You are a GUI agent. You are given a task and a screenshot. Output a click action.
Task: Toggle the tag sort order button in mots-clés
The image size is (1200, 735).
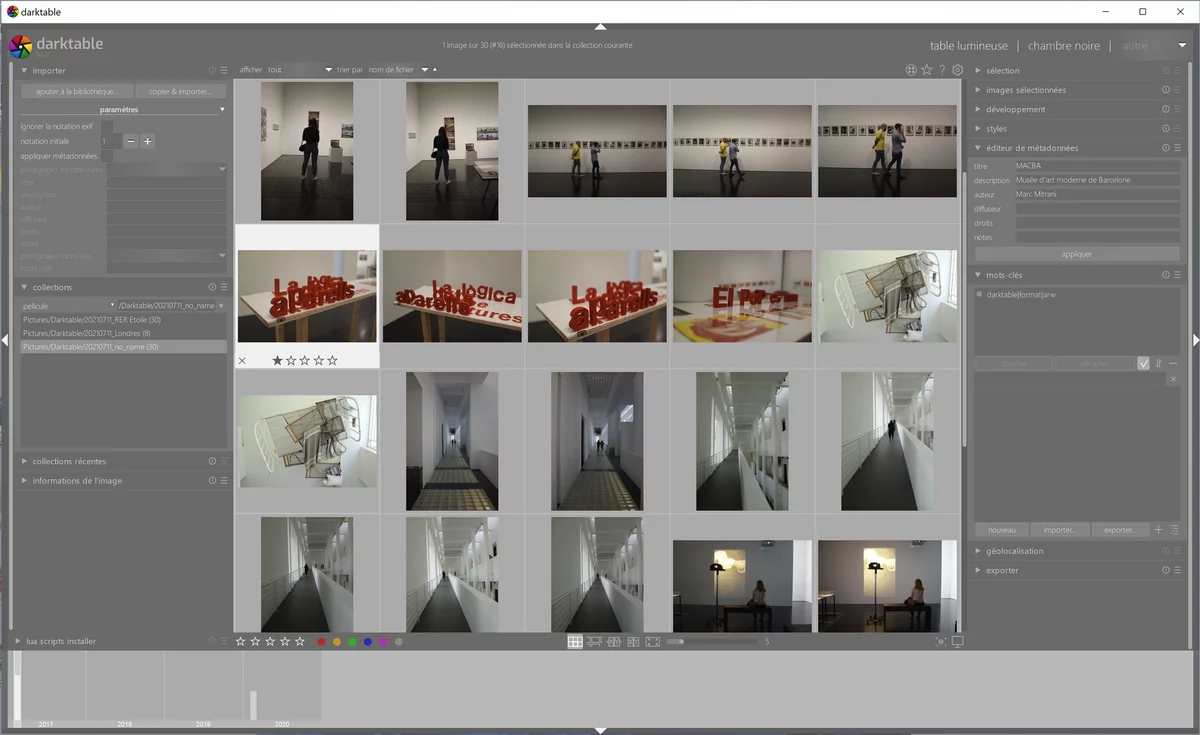(1159, 364)
